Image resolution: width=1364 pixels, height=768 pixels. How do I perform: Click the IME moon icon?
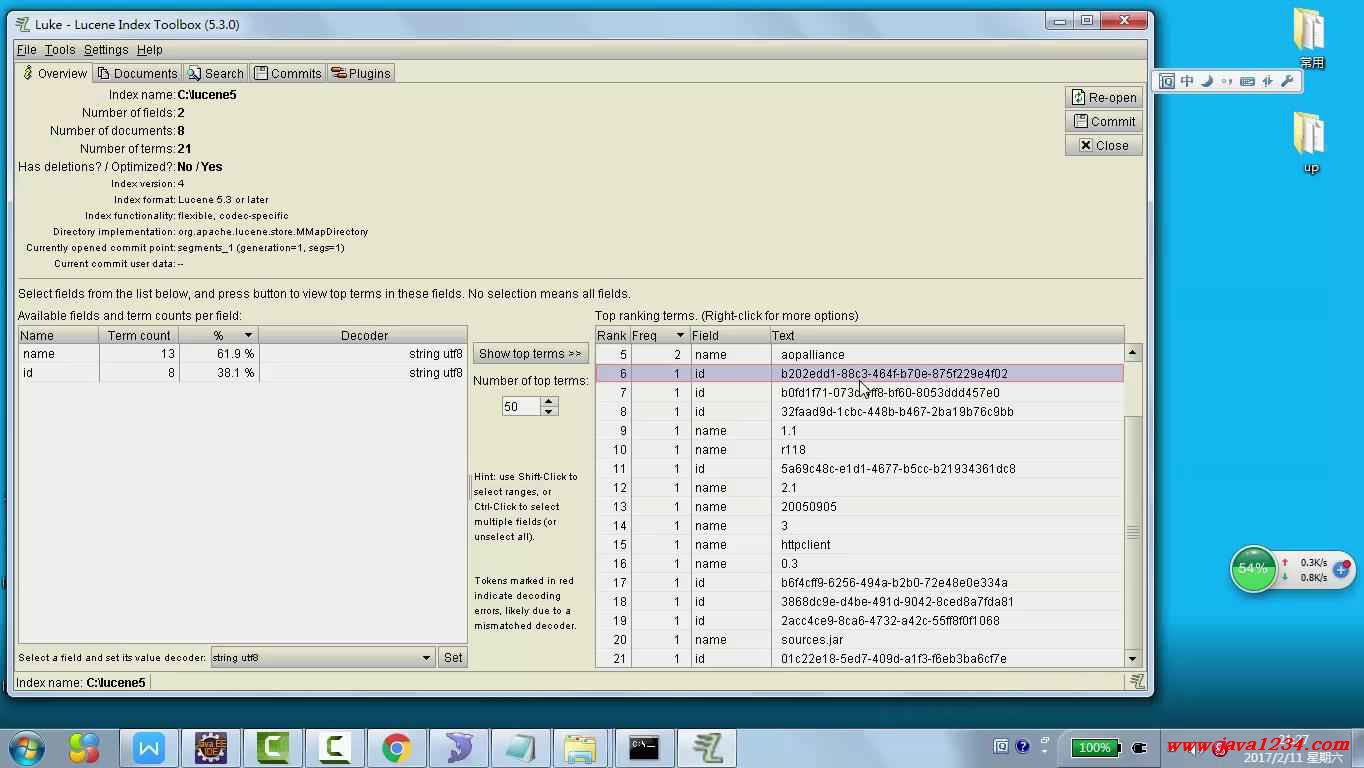click(1207, 81)
